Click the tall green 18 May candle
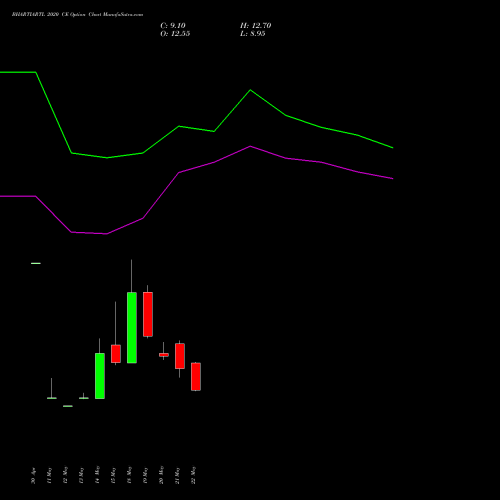Image resolution: width=500 pixels, height=500 pixels. point(132,327)
